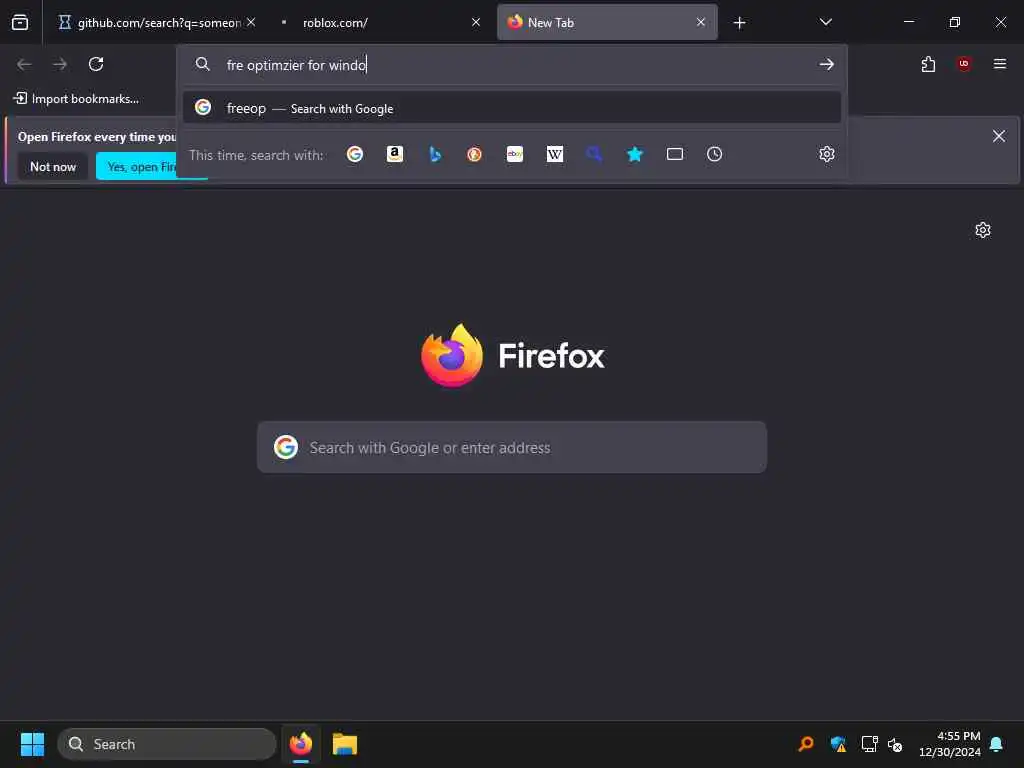Click the address bar text field

(x=513, y=65)
